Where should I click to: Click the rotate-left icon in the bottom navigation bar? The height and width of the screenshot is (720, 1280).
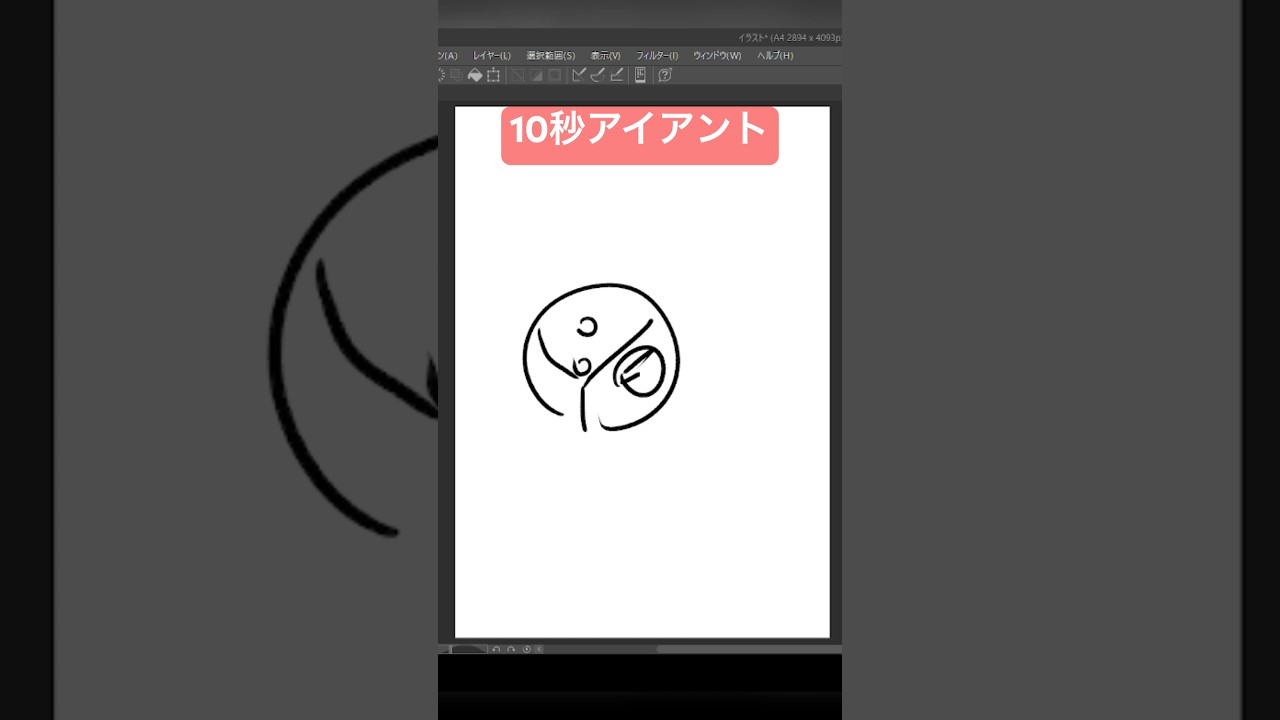(495, 649)
